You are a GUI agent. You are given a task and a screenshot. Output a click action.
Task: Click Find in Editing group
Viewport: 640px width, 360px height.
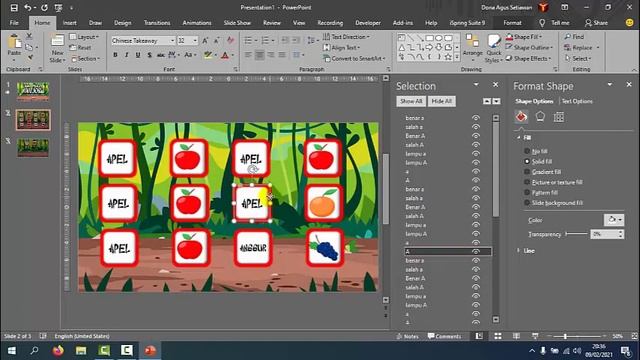(574, 37)
